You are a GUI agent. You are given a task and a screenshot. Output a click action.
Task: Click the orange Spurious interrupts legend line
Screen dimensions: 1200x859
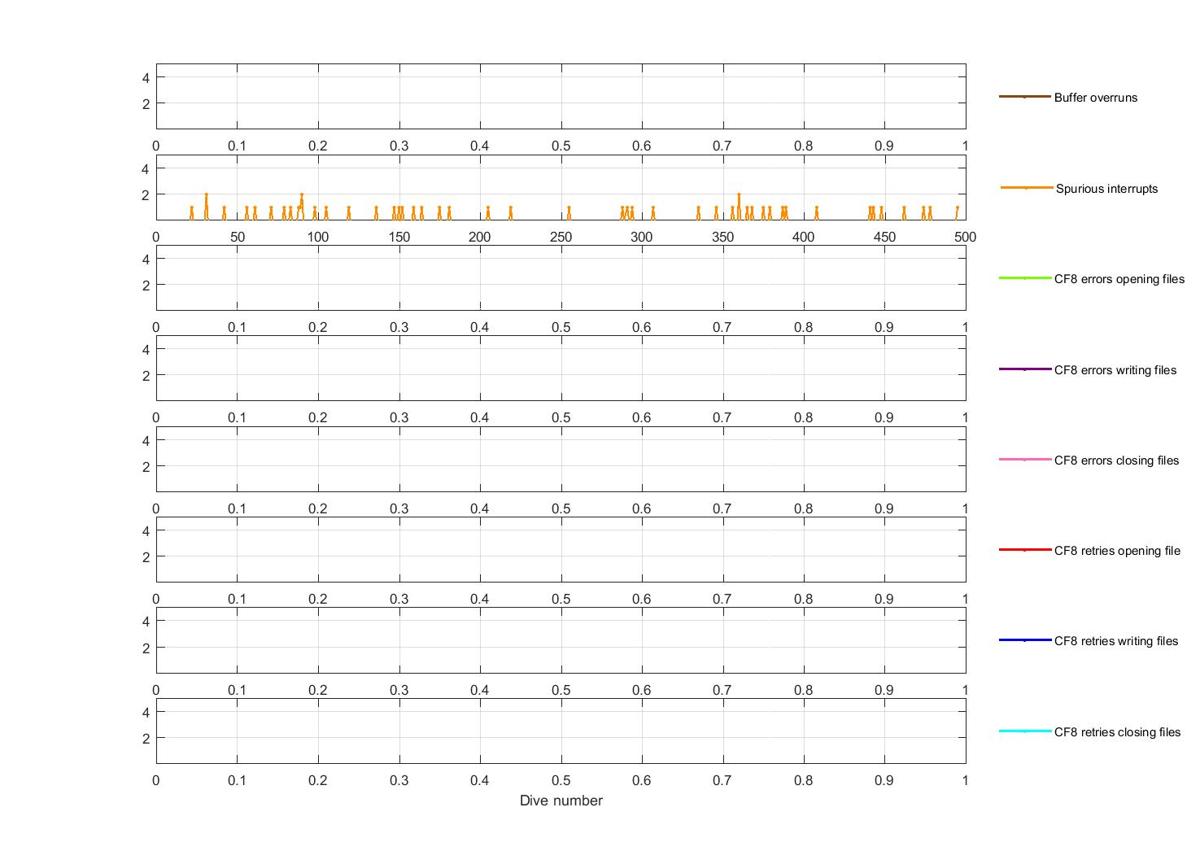pos(1026,188)
